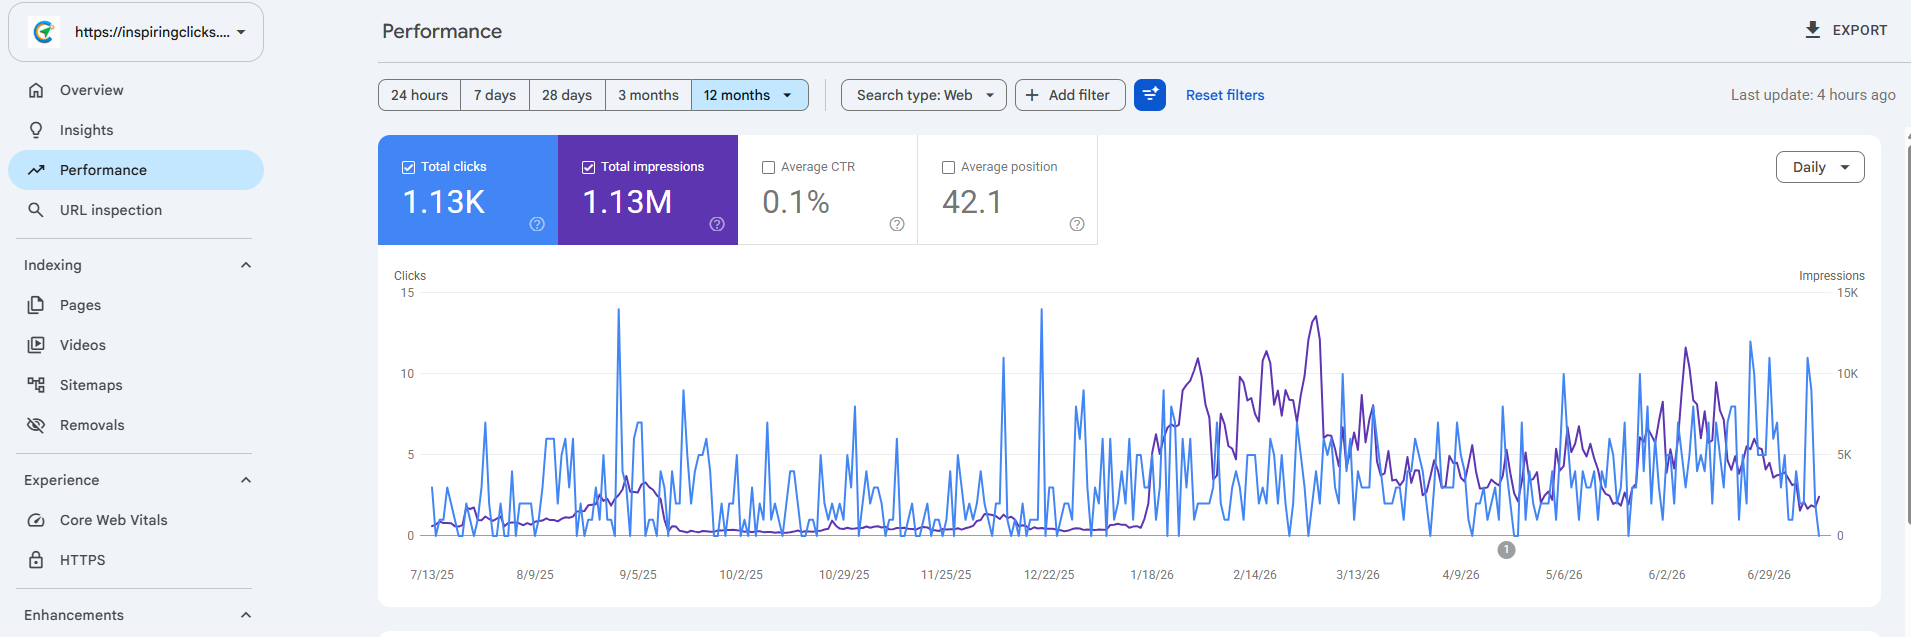
Task: Click the Average CTR help question icon
Action: (897, 224)
